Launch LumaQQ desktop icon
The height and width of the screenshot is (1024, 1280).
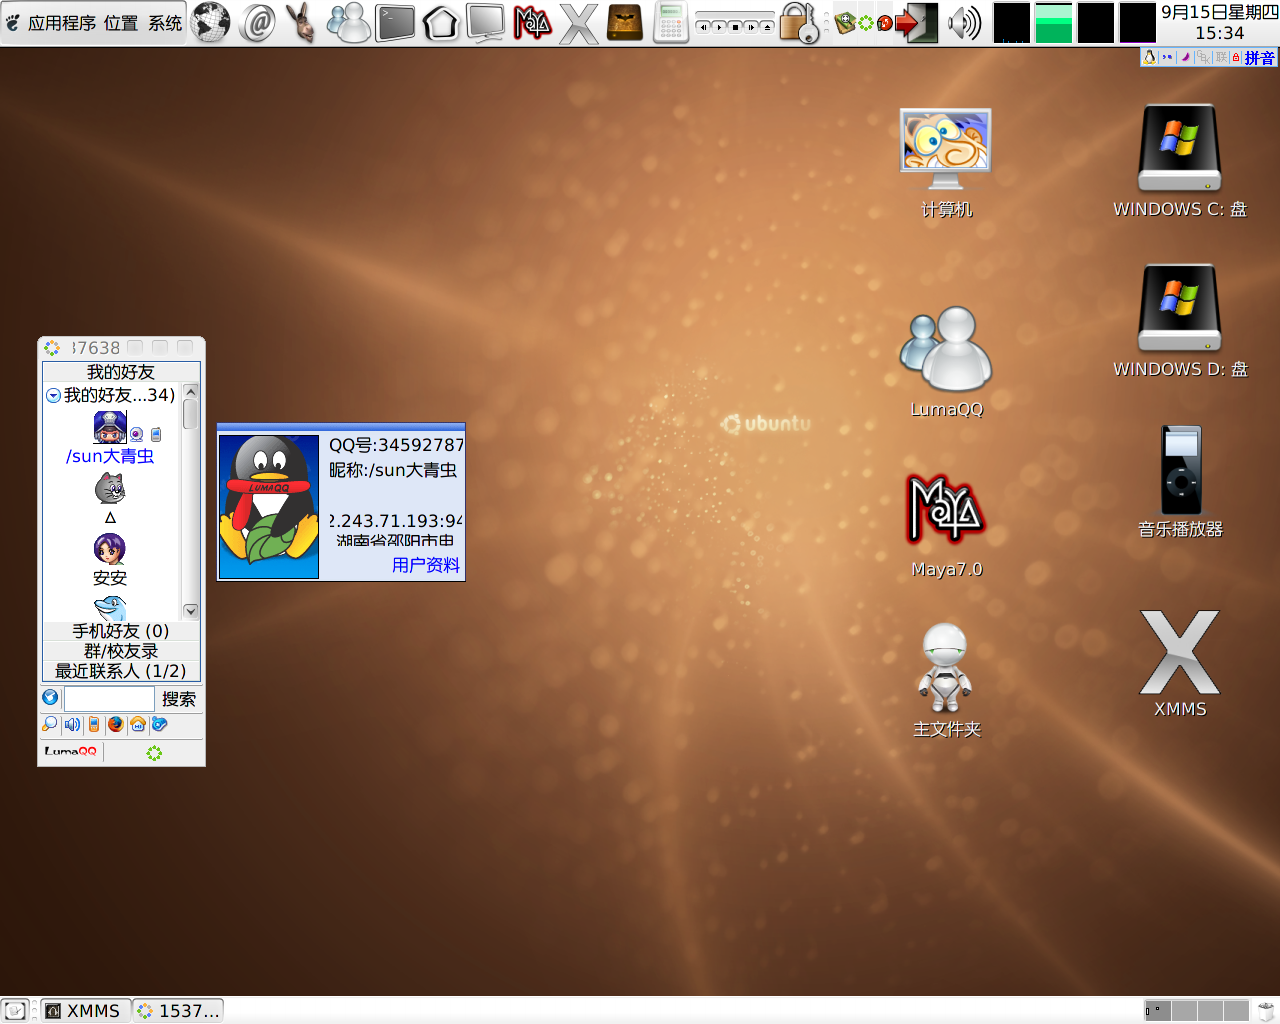pos(946,362)
